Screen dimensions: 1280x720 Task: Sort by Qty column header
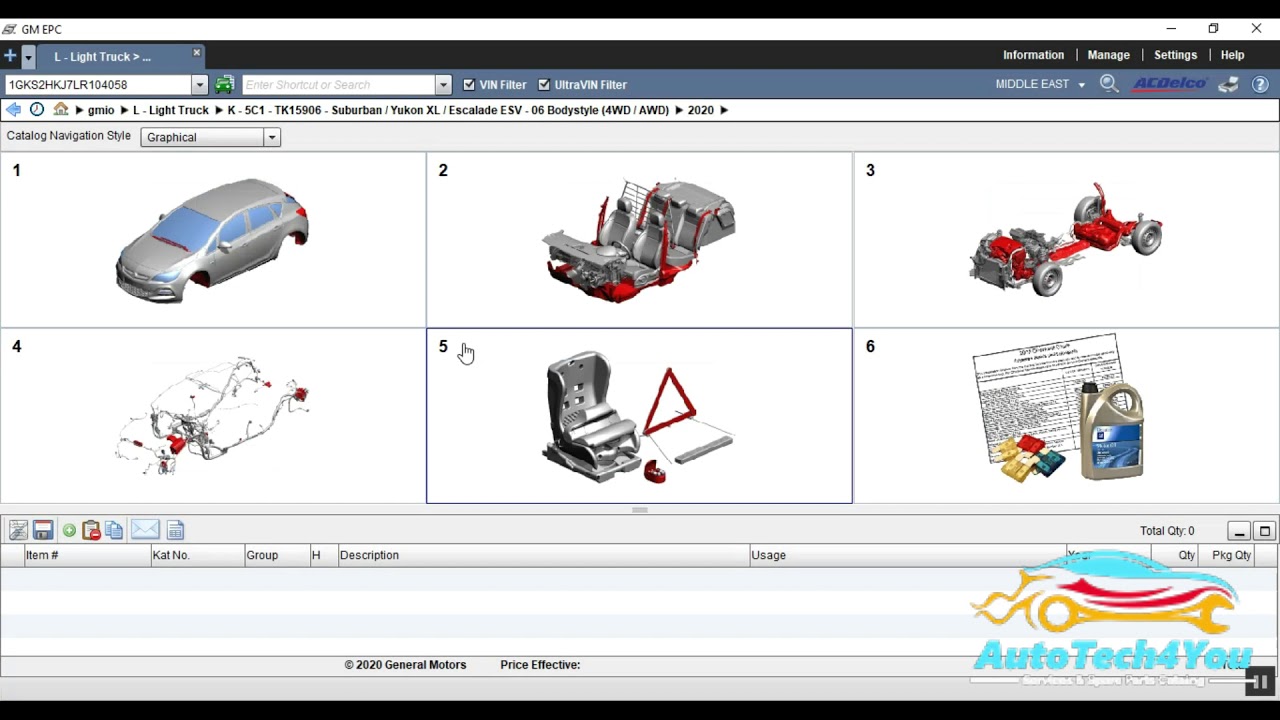tap(1176, 555)
